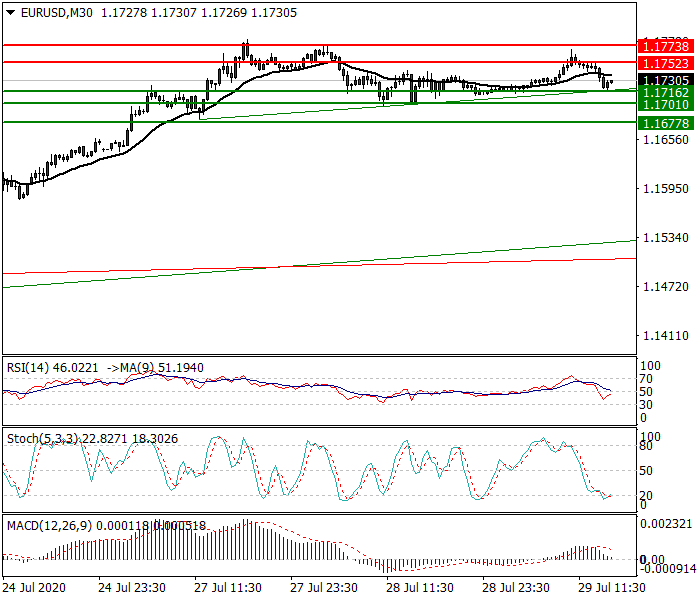700x600 pixels.
Task: Select the 24 Jul 2020 date label
Action: 34,588
